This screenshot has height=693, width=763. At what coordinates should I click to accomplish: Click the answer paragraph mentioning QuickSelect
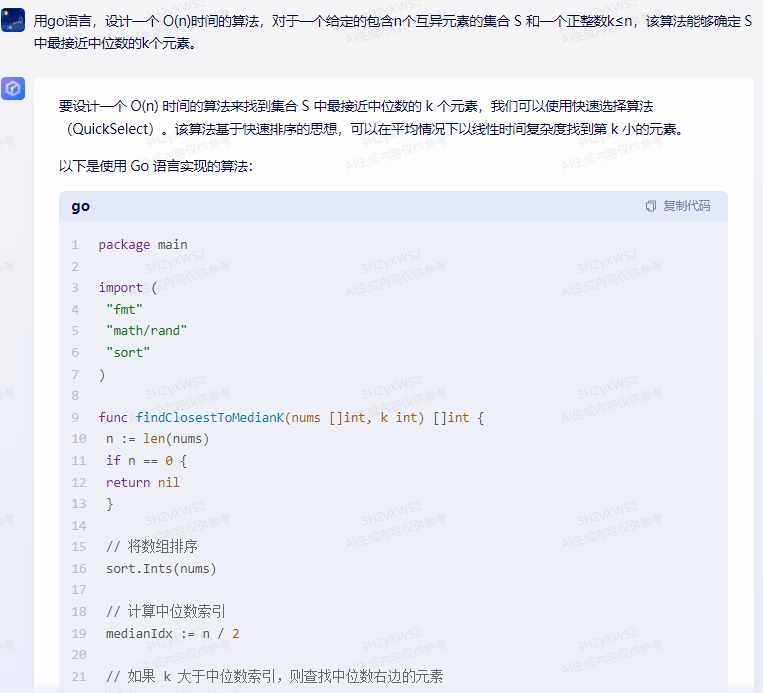(371, 117)
